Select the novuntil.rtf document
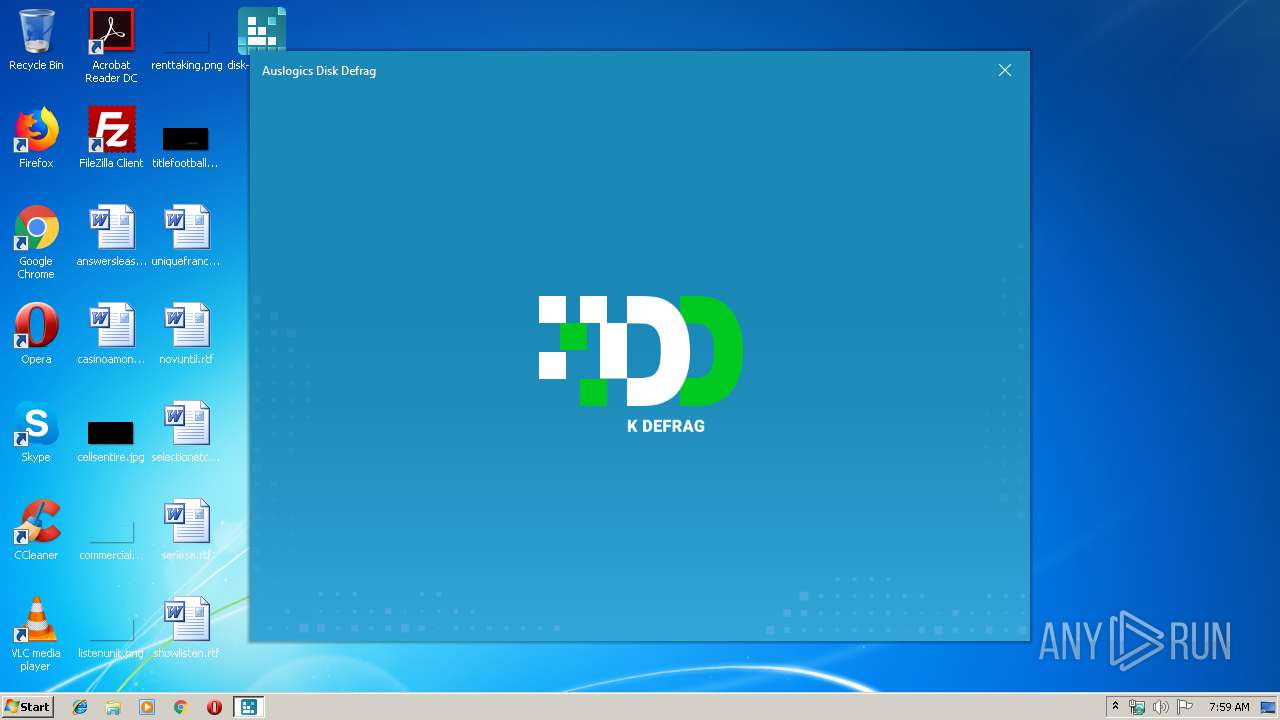Screen dimensions: 1280x720 coord(186,334)
